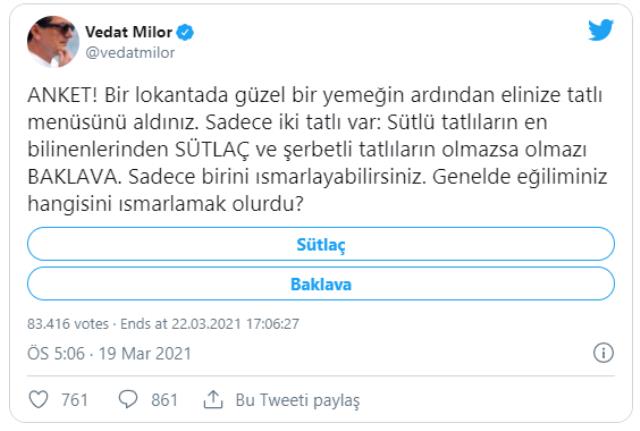Click the "Bu Tweeti paylaş" link
The image size is (640, 431).
[297, 400]
